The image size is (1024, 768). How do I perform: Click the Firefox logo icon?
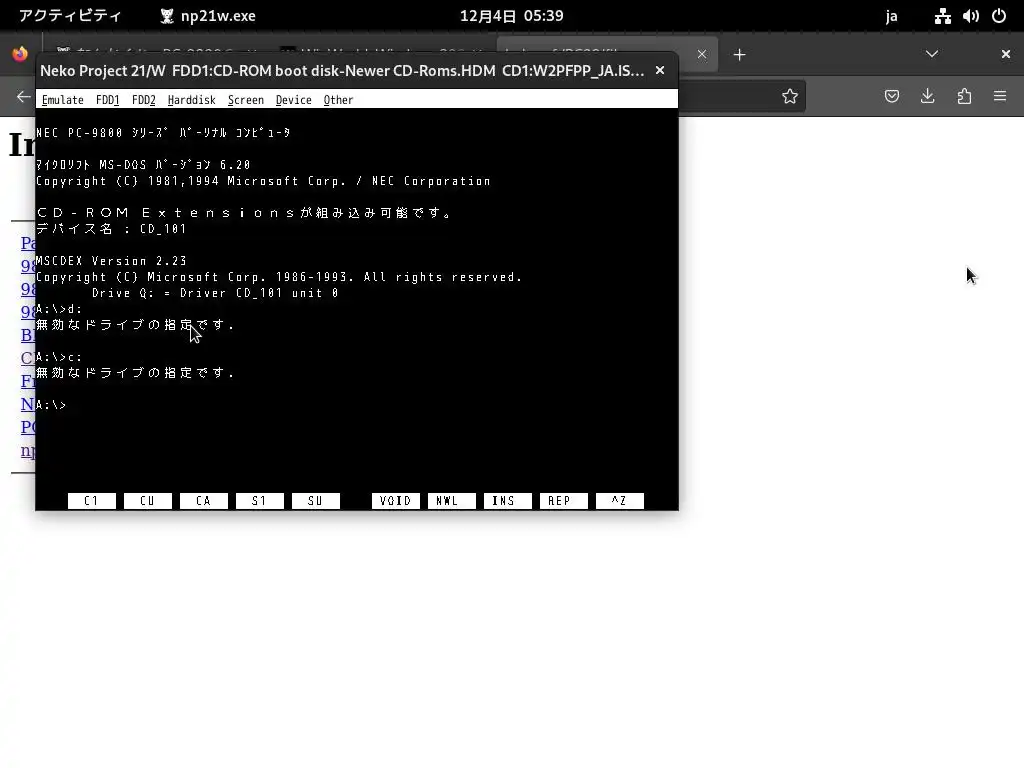pyautogui.click(x=20, y=54)
